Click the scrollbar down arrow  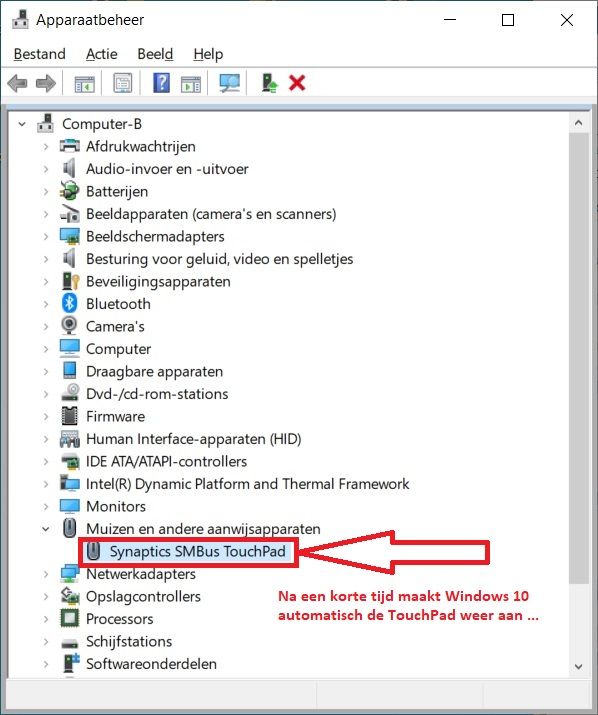point(578,666)
